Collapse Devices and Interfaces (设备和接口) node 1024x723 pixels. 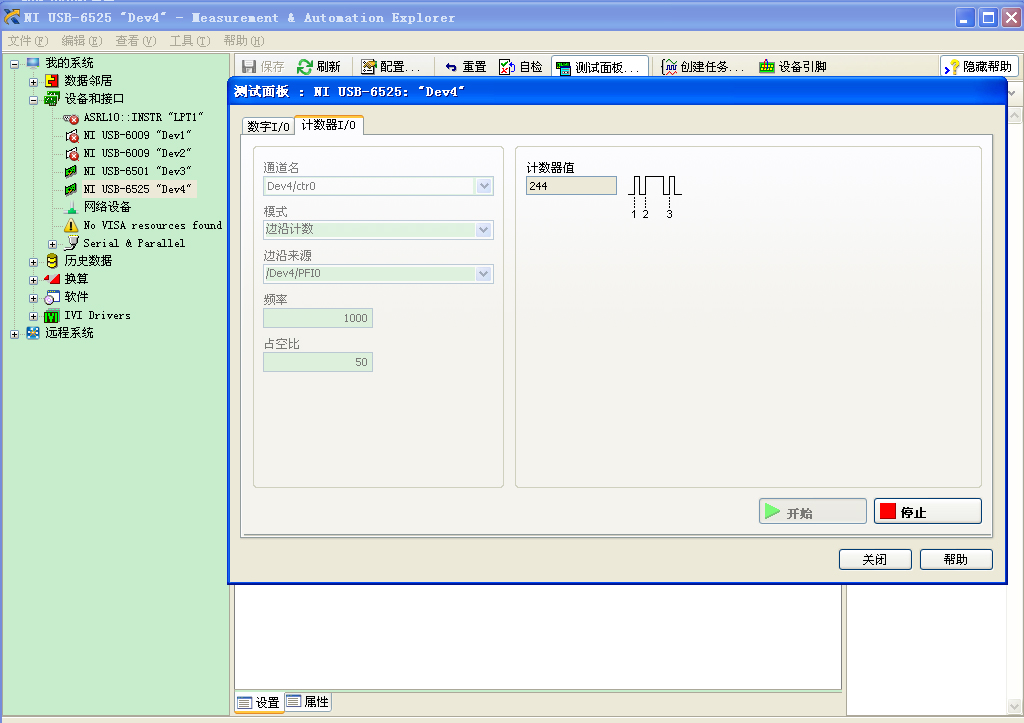[x=33, y=100]
